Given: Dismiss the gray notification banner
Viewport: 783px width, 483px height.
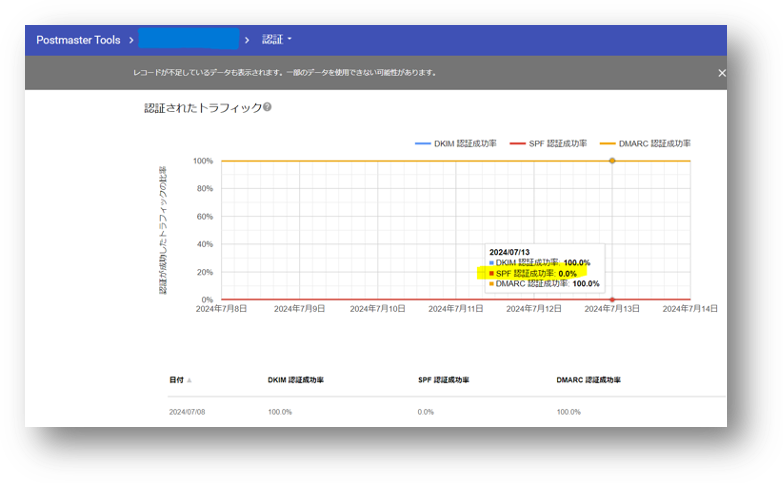Looking at the screenshot, I should (x=722, y=73).
